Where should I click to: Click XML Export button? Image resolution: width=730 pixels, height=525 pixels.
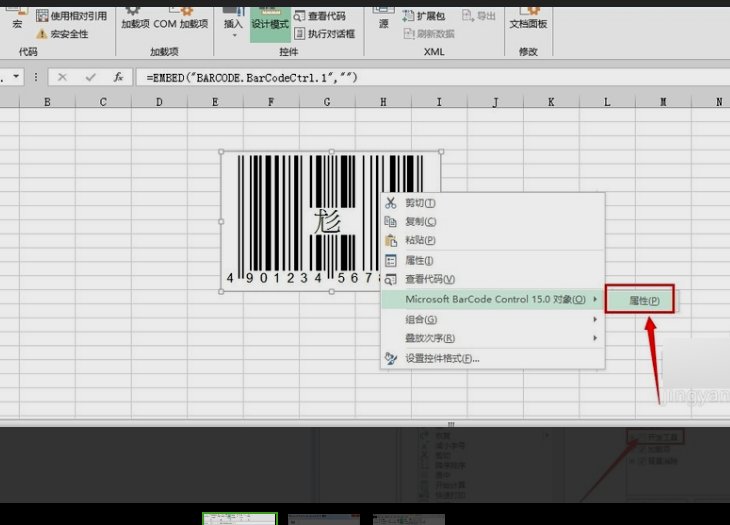[x=479, y=16]
